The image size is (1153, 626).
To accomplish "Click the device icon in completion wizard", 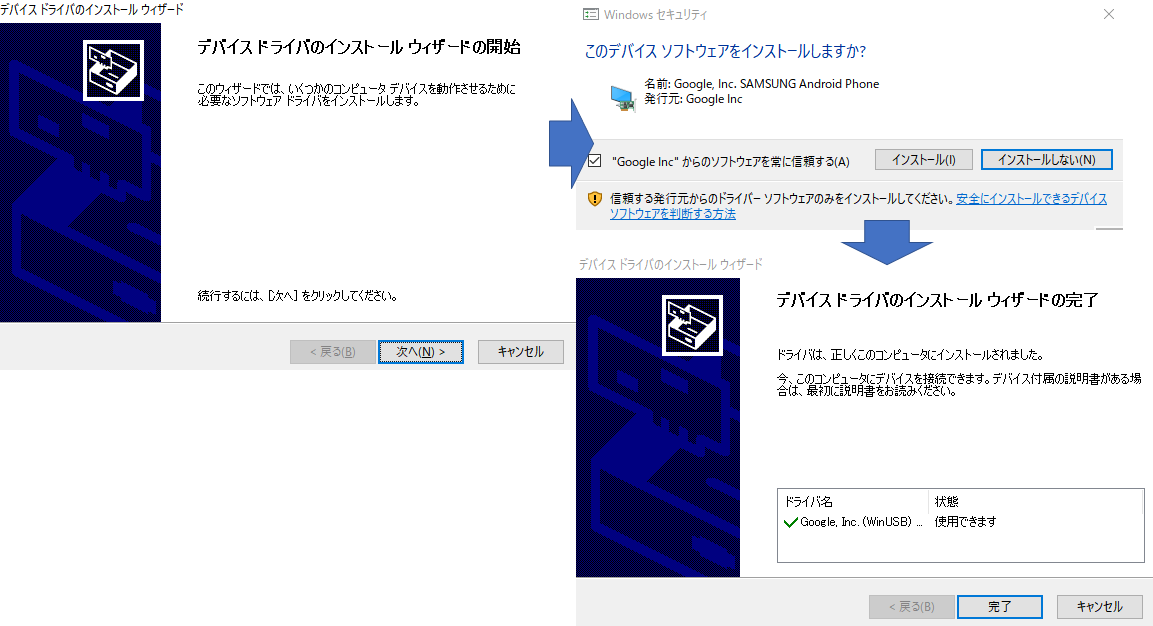I will [x=692, y=325].
